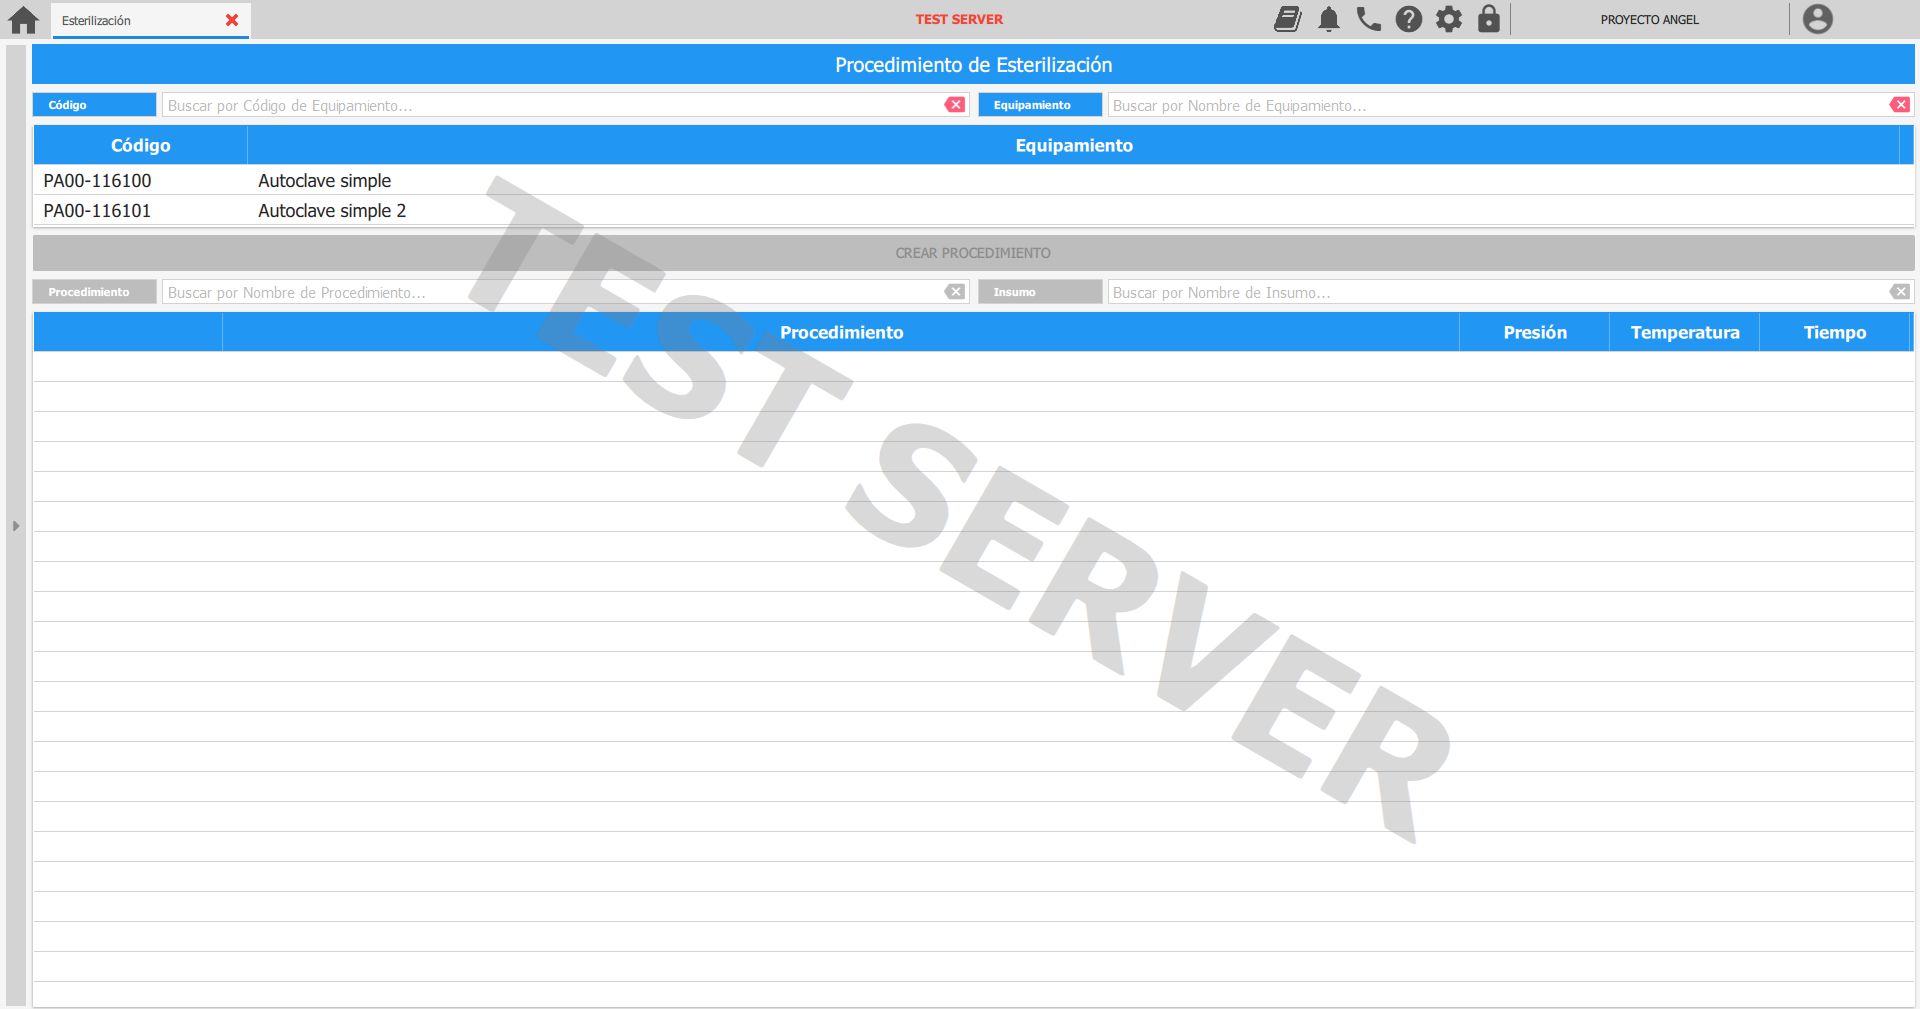Click the phone contact icon
Image resolution: width=1920 pixels, height=1009 pixels.
point(1368,19)
